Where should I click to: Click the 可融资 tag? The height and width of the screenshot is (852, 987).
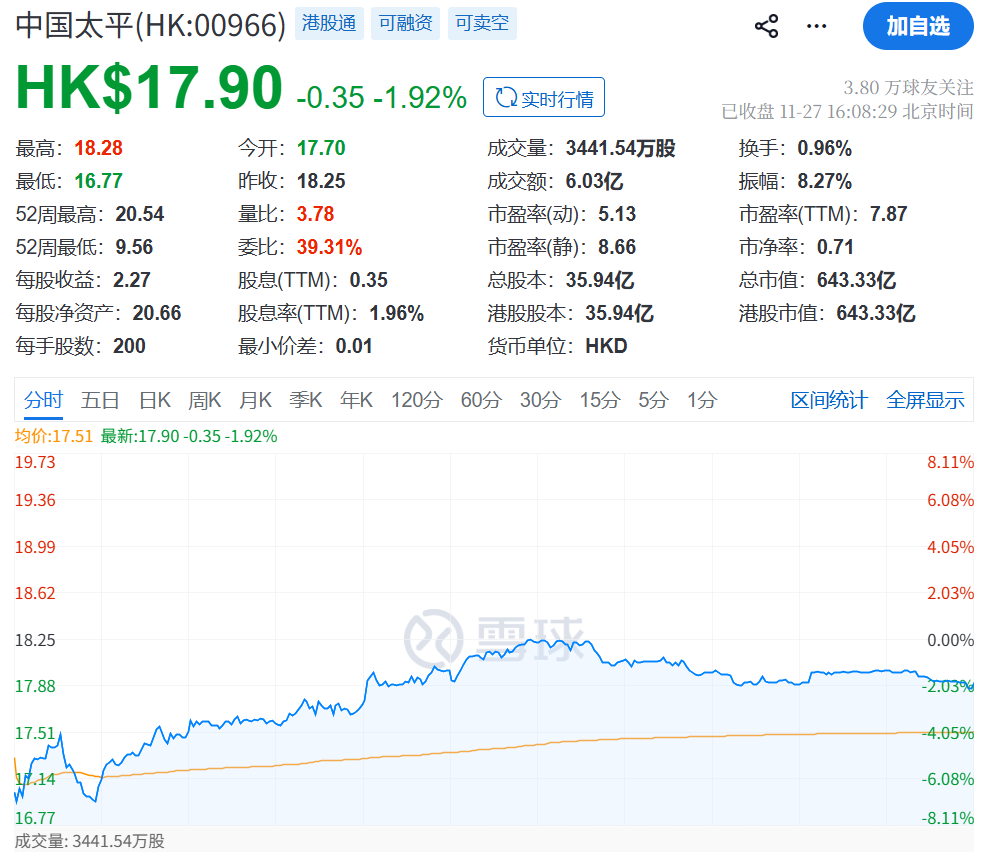pyautogui.click(x=406, y=23)
